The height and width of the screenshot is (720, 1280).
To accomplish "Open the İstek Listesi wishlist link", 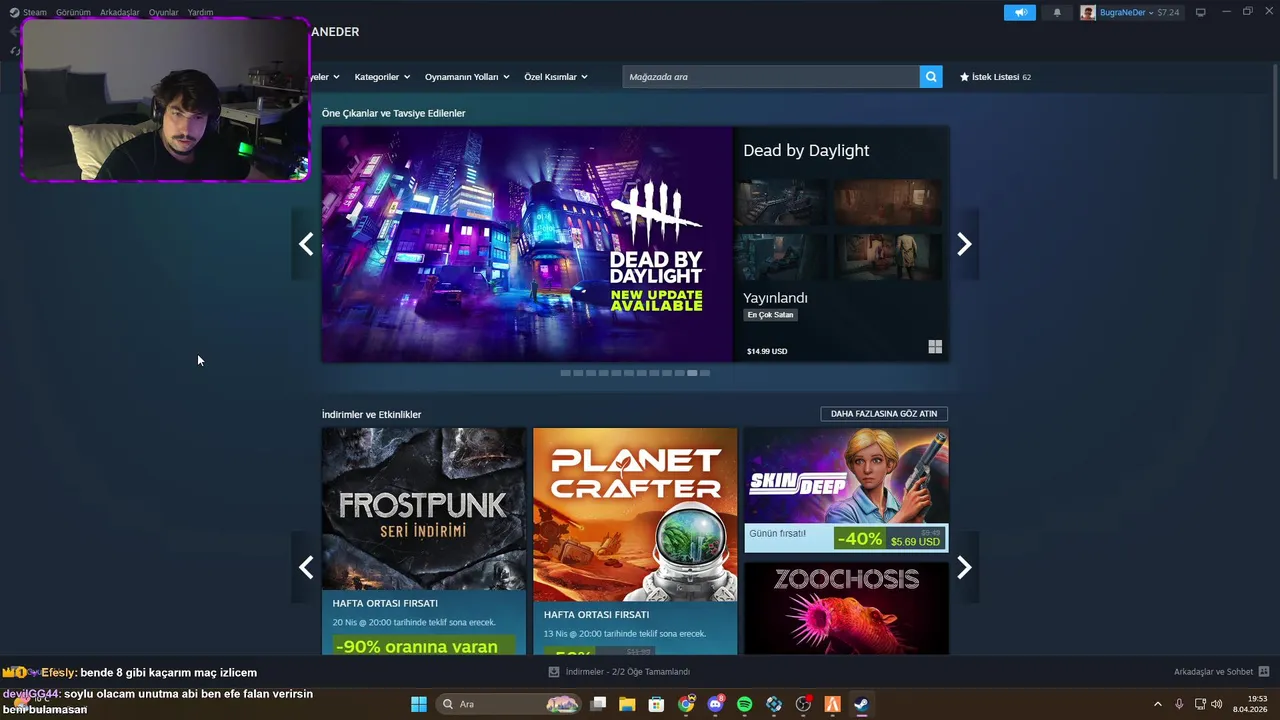I will [x=995, y=77].
